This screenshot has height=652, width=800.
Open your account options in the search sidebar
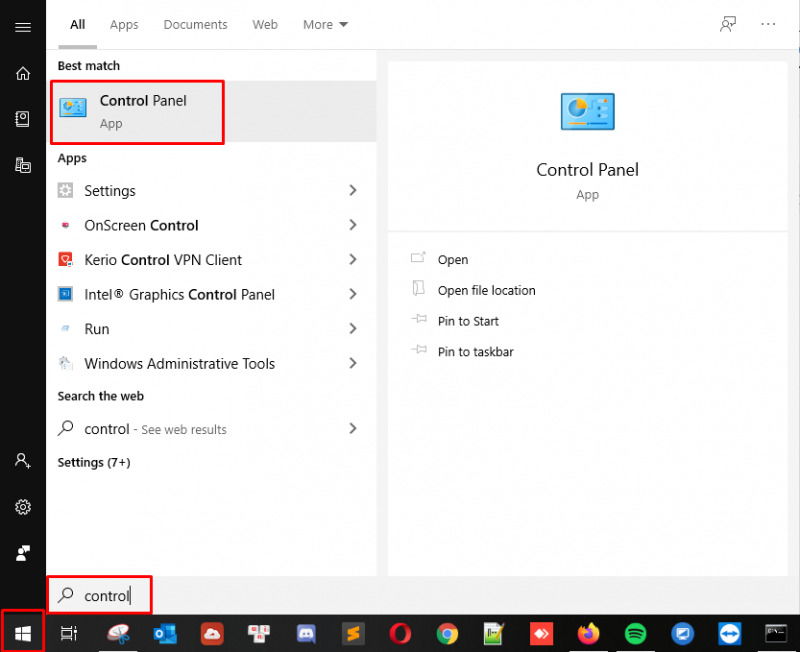pyautogui.click(x=22, y=461)
